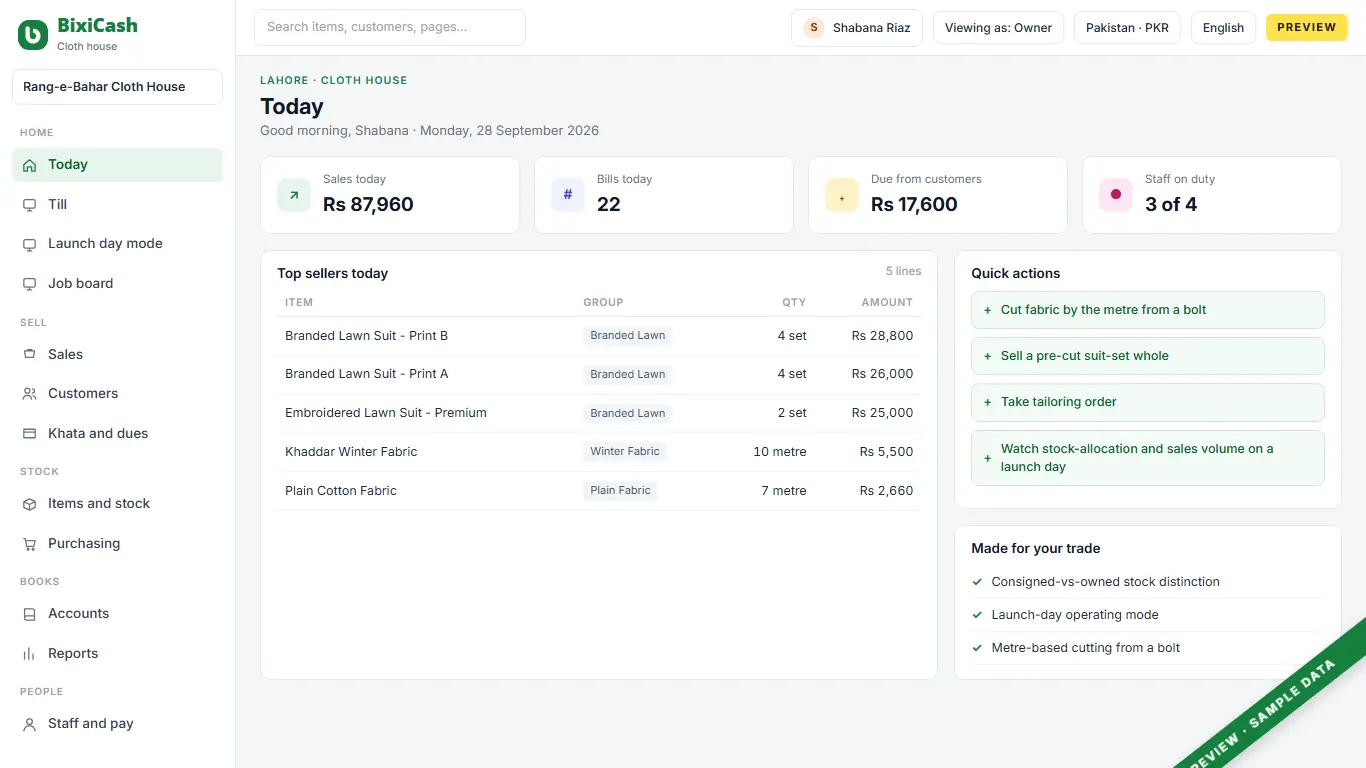Open the Viewing as: Owner role selector
The height and width of the screenshot is (768, 1366).
[x=998, y=28]
